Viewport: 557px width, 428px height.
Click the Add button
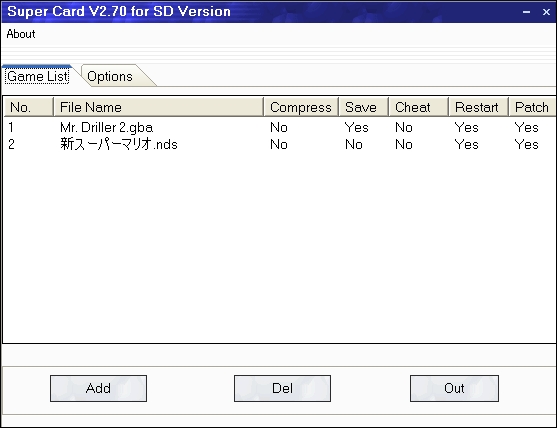(x=98, y=388)
